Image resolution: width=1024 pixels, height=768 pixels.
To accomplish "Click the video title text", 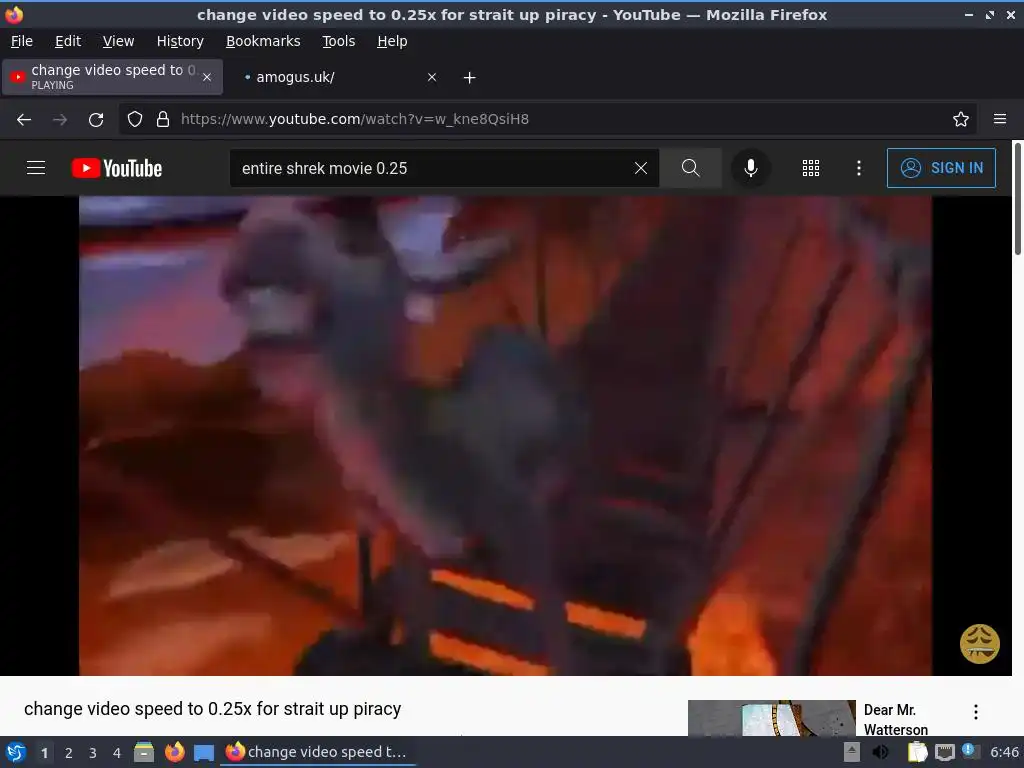I will point(212,709).
